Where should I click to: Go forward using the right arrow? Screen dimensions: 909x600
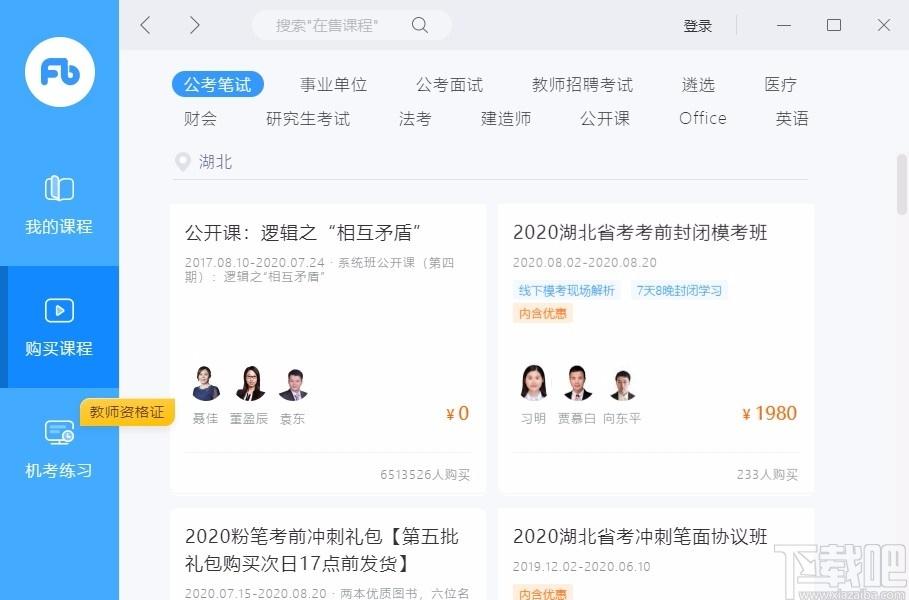coord(194,25)
